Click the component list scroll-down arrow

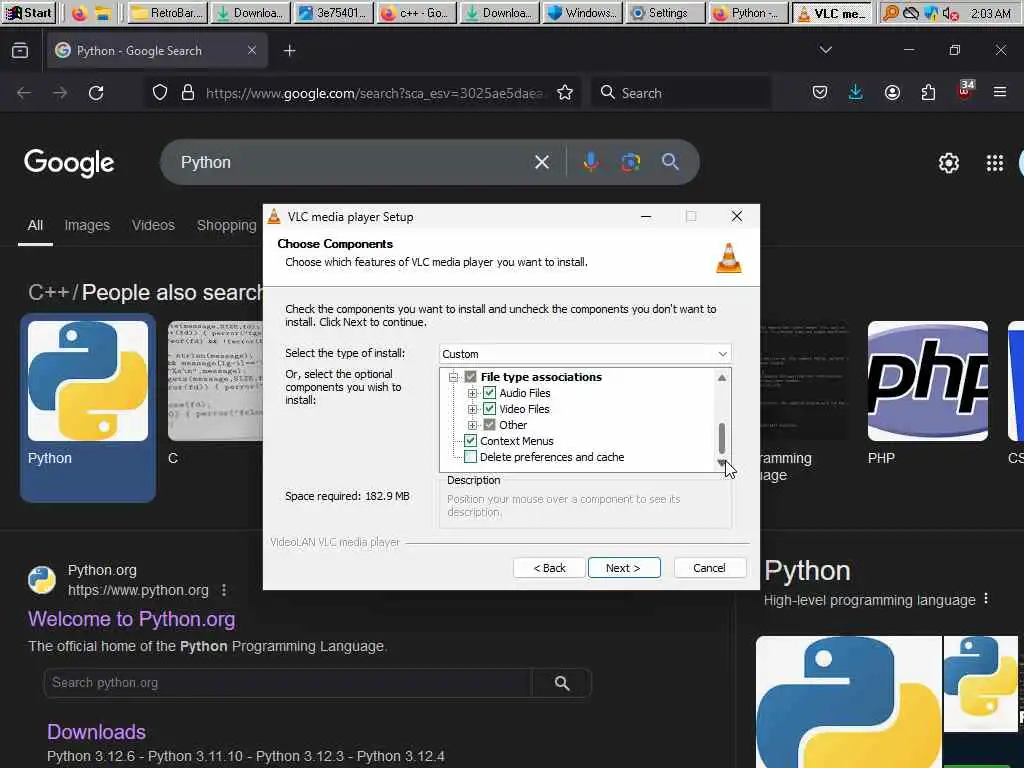(722, 463)
